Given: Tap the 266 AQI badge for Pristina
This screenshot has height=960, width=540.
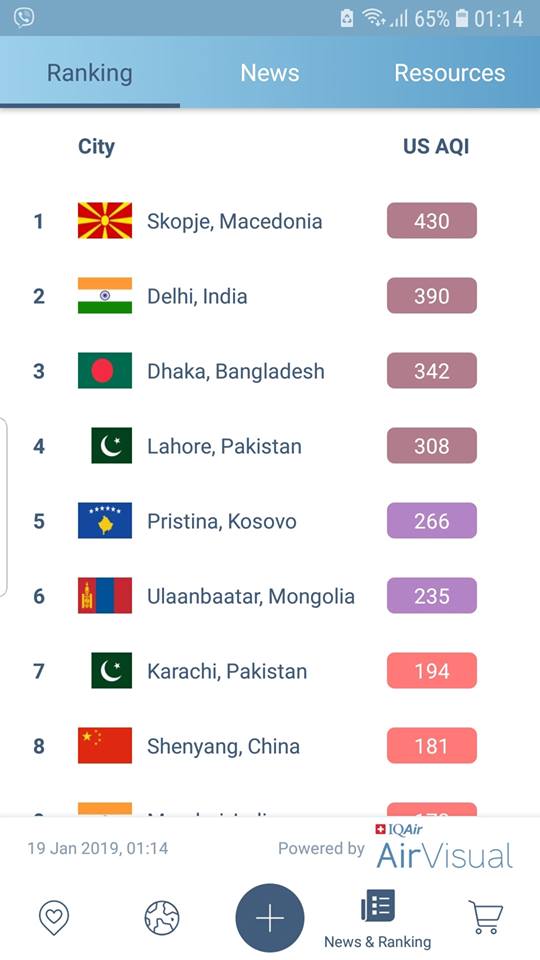Looking at the screenshot, I should click(x=432, y=520).
